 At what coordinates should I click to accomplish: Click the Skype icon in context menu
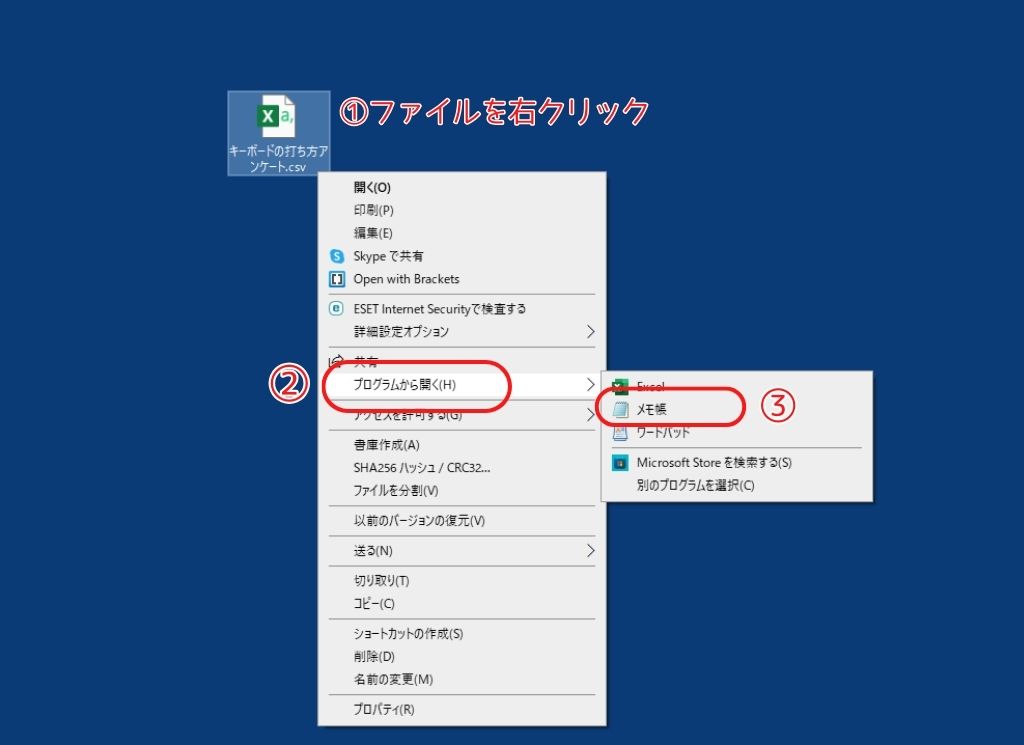(x=337, y=256)
